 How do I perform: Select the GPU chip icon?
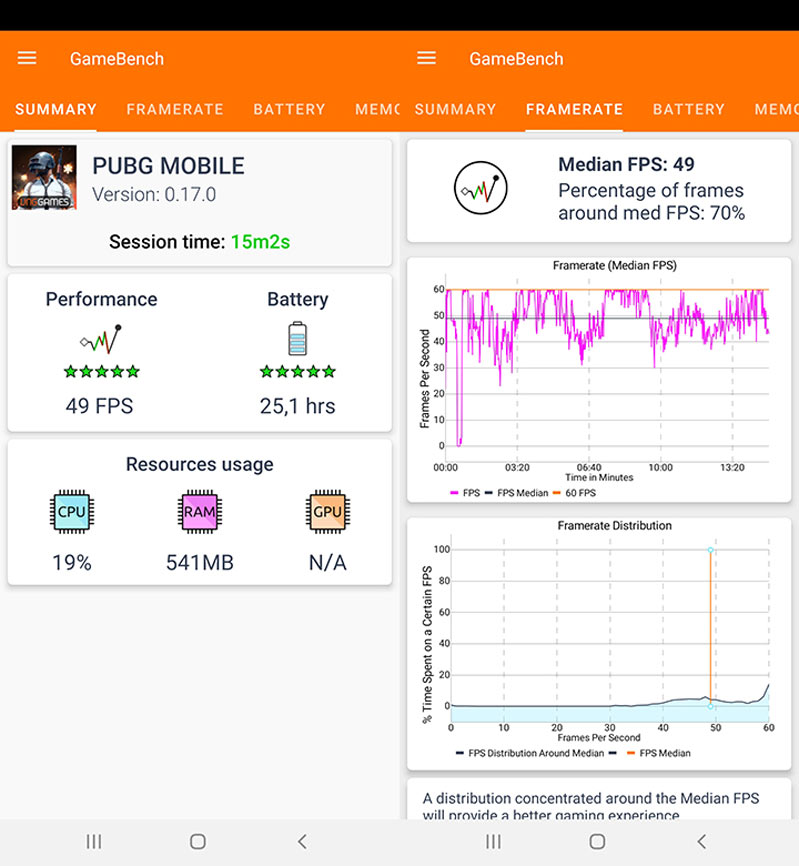[x=327, y=512]
